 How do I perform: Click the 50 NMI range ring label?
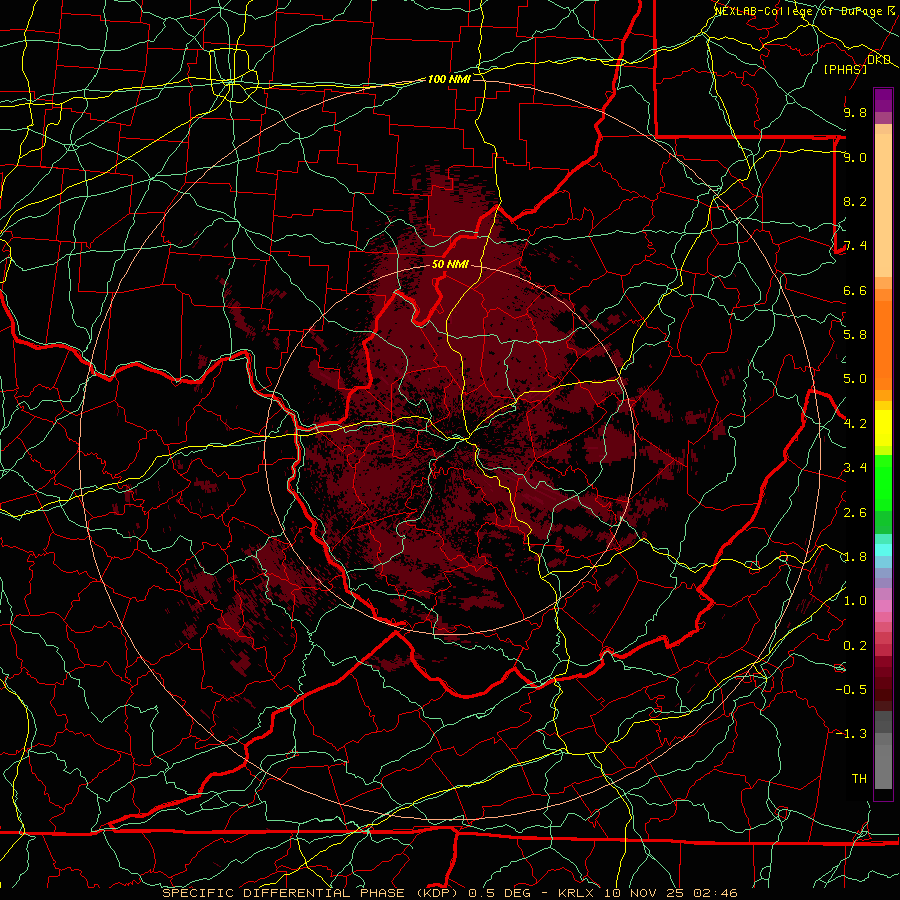(x=450, y=265)
